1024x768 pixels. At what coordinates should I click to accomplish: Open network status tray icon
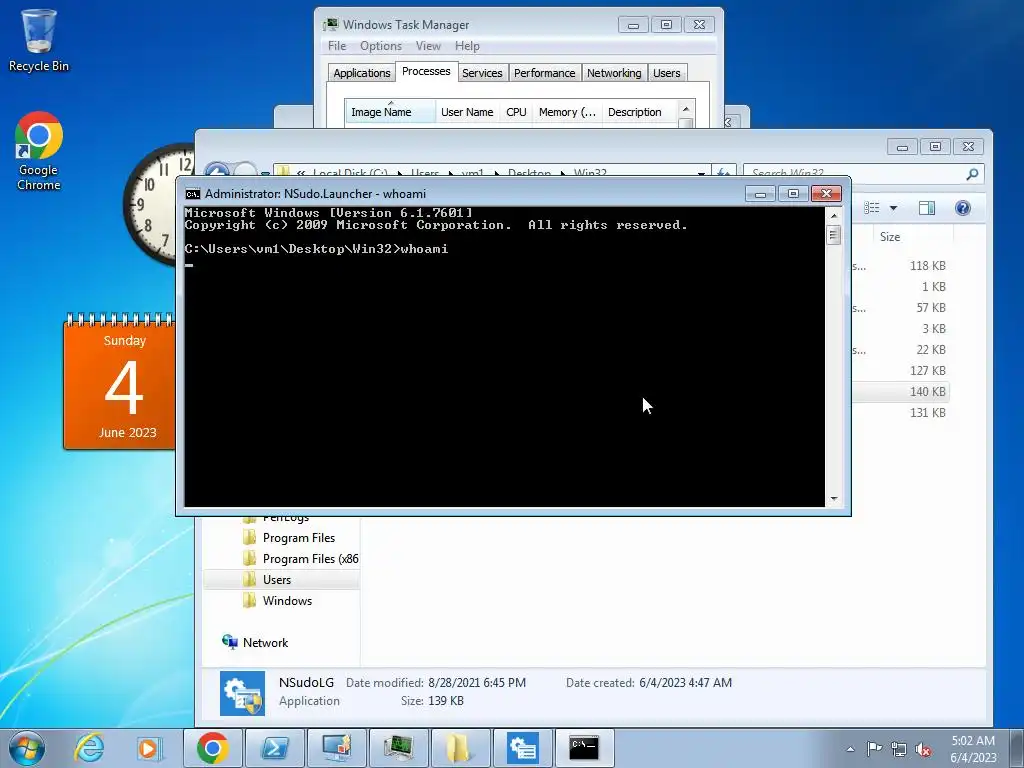click(899, 749)
